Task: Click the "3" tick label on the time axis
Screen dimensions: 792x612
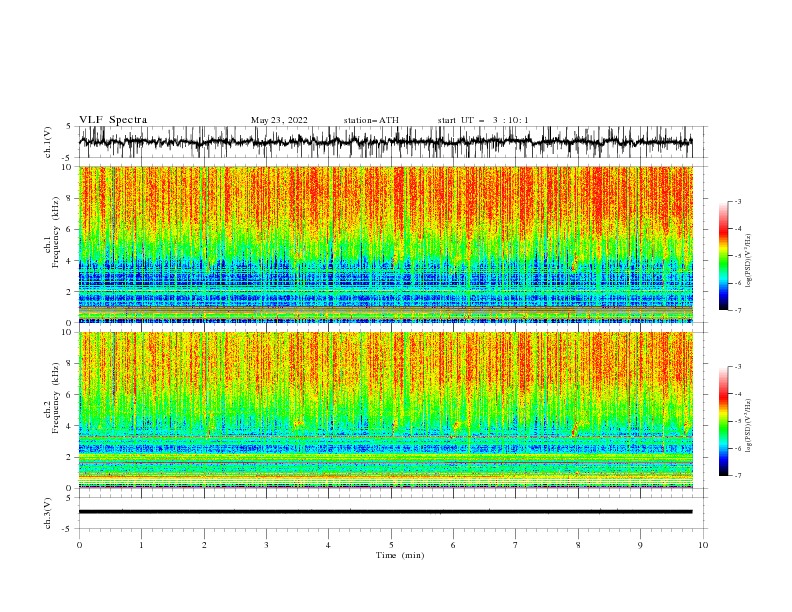Action: point(266,545)
